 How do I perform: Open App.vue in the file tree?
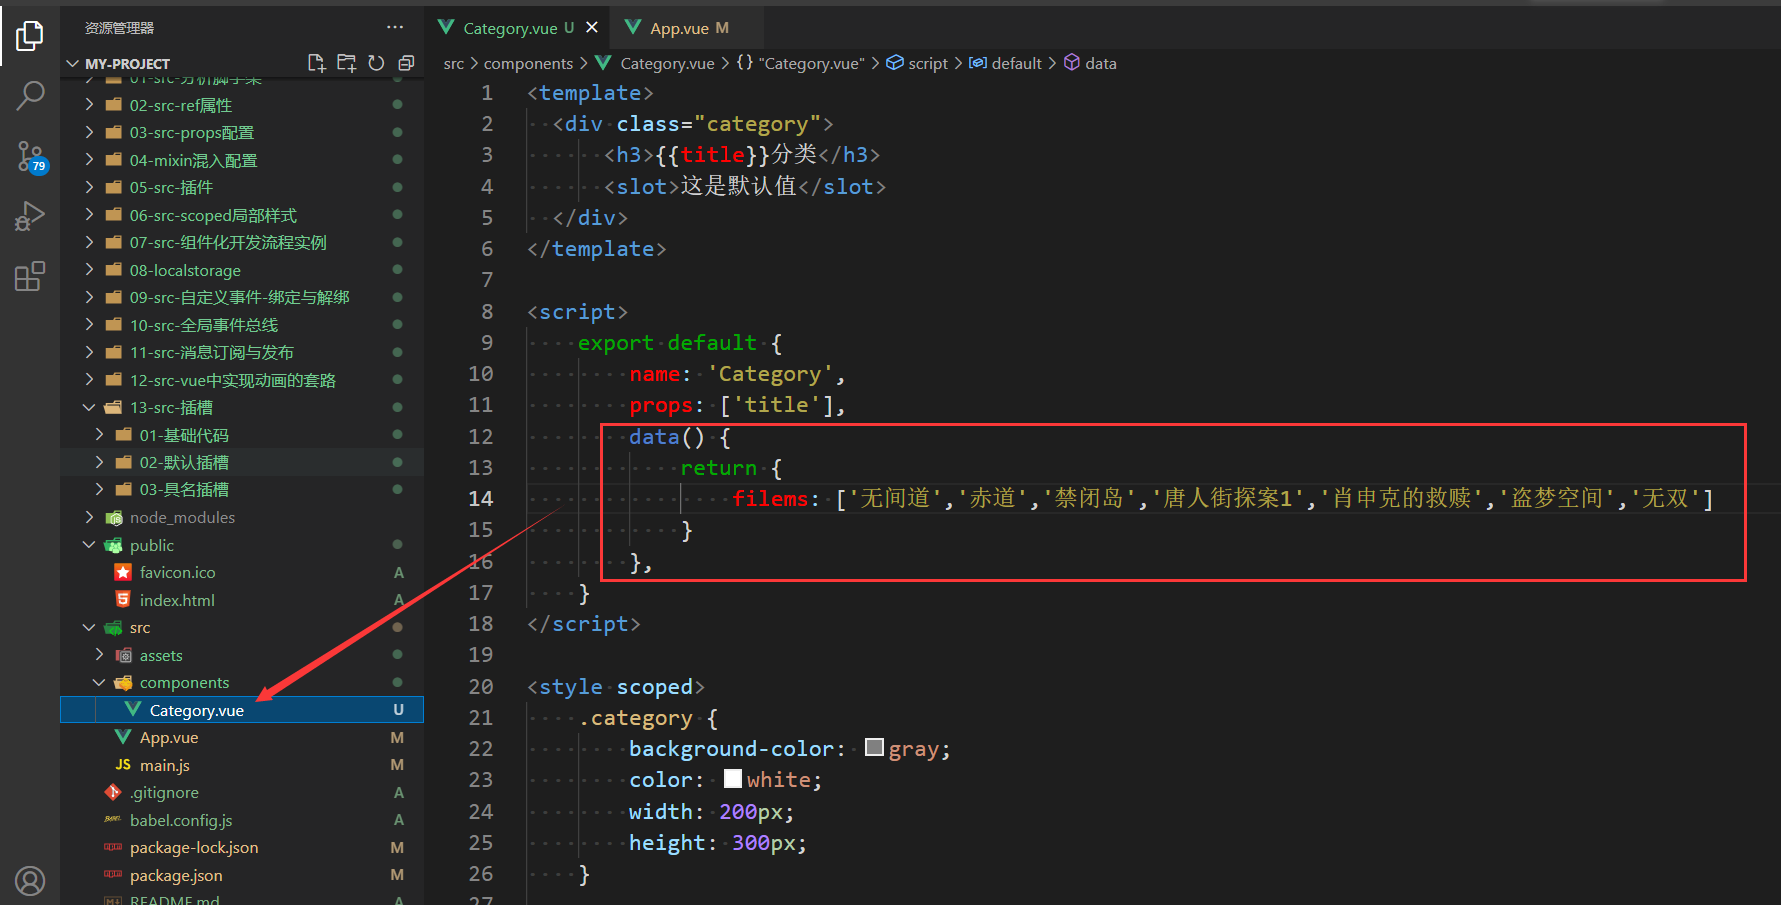tap(169, 737)
